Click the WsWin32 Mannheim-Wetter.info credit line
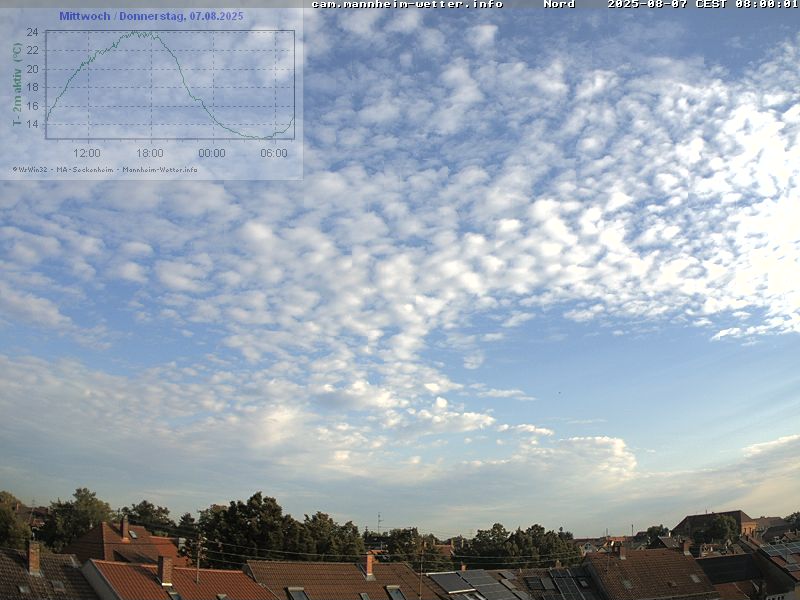This screenshot has width=800, height=600. pyautogui.click(x=105, y=169)
